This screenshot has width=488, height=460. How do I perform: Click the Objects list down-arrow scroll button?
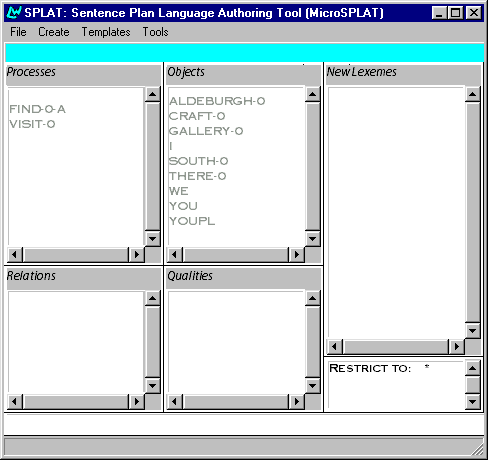313,239
